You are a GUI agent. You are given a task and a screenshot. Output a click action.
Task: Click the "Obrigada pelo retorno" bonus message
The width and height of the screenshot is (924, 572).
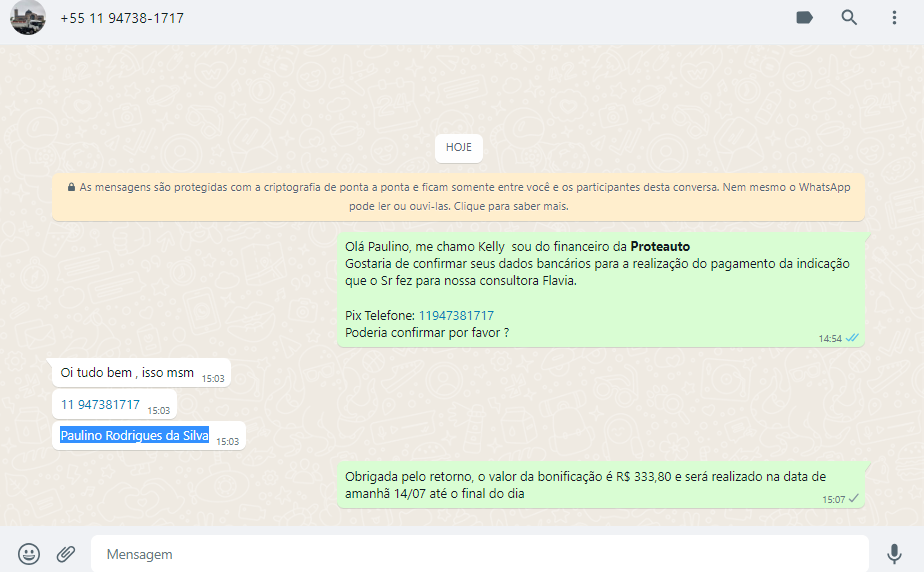[x=585, y=484]
